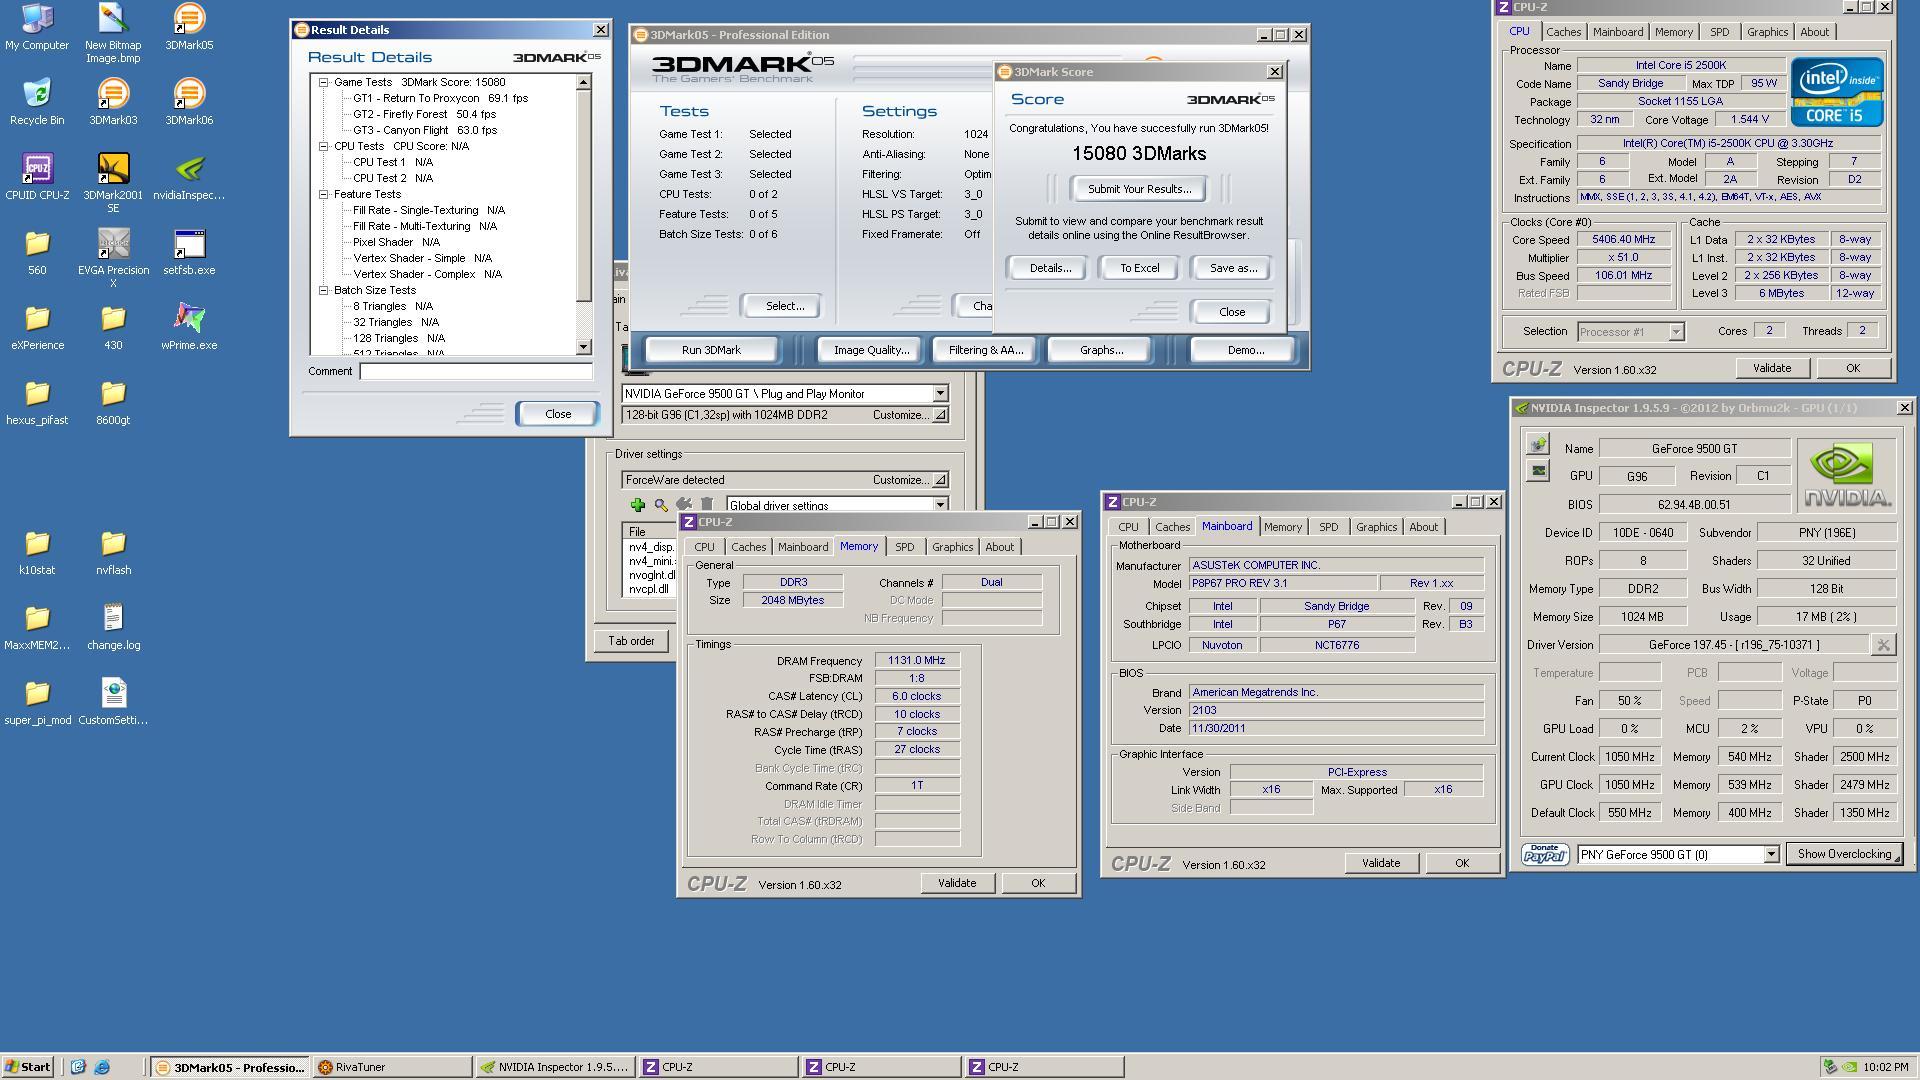Screen dimensions: 1920x1080
Task: Open the nvidiaInspector desktop icon
Action: [189, 177]
